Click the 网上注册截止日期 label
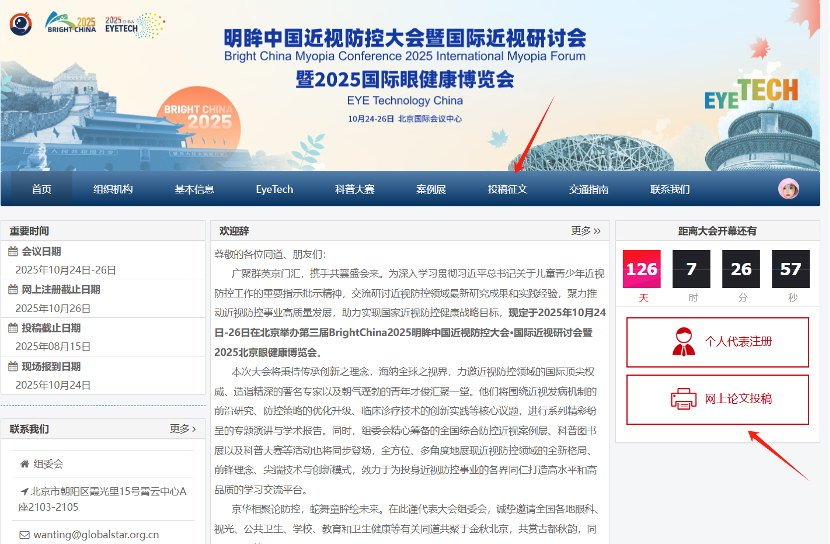Viewport: 830px width, 544px height. coord(61,289)
